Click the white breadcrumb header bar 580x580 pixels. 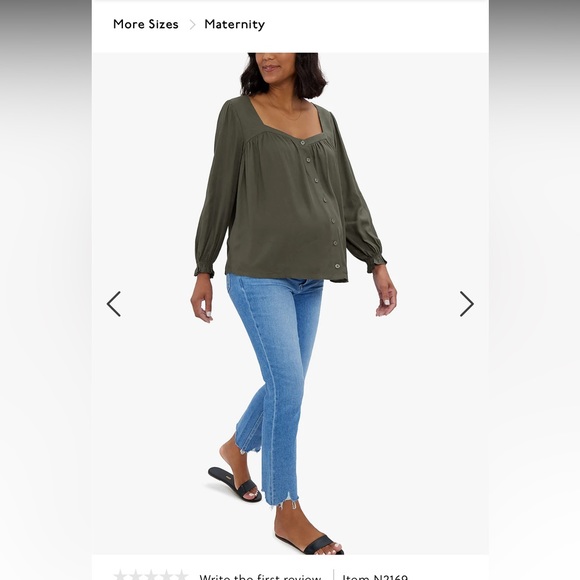[x=290, y=27]
